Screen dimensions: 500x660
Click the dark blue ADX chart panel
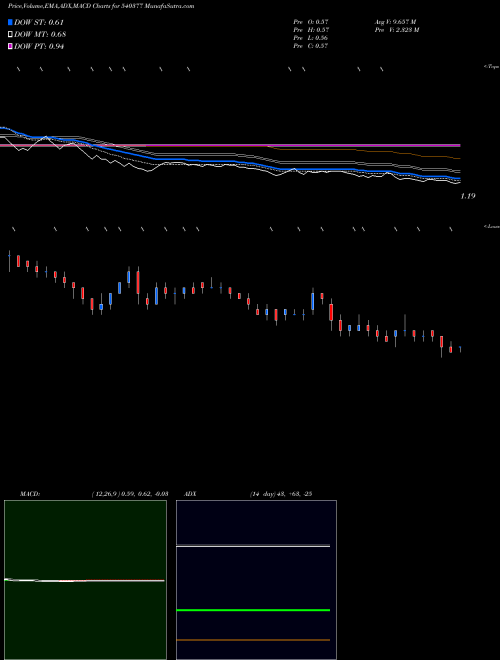(256, 580)
